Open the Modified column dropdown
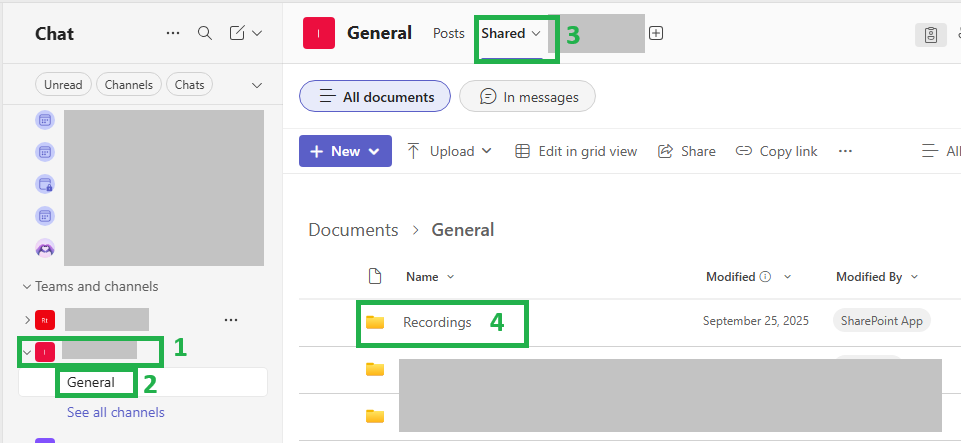 [x=788, y=277]
